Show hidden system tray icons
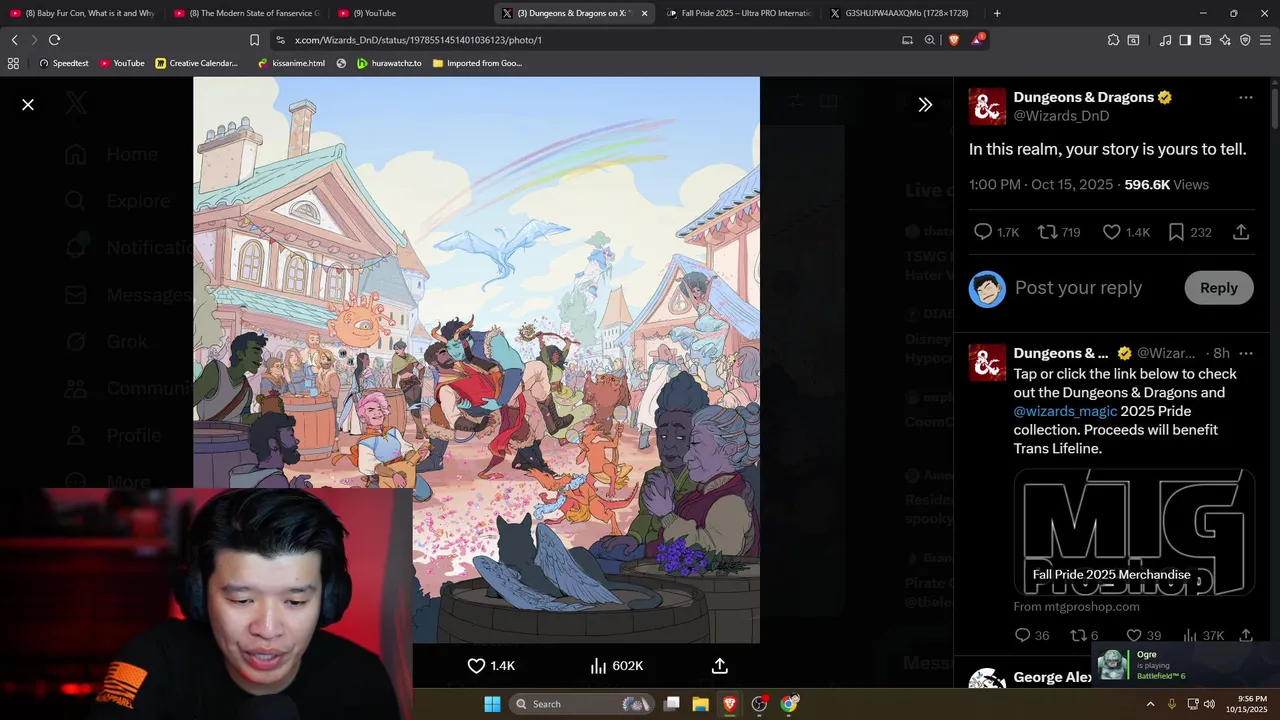This screenshot has width=1280, height=720. (x=1149, y=704)
